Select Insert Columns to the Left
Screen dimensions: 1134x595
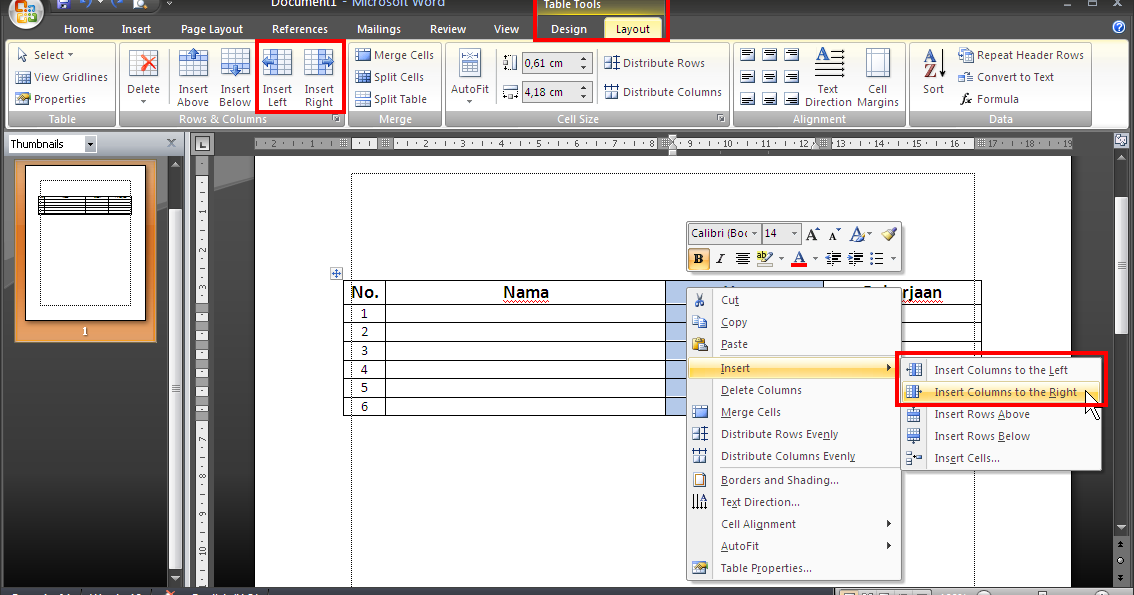pyautogui.click(x=1002, y=370)
